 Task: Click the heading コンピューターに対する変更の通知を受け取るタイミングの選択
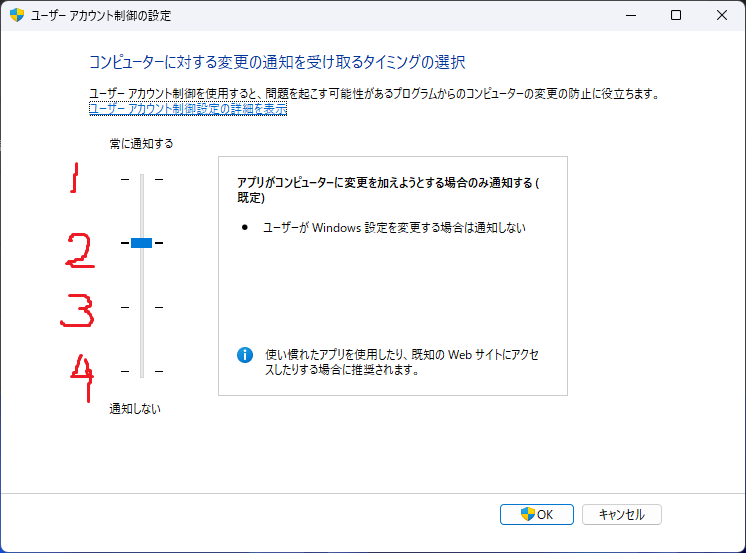pyautogui.click(x=277, y=62)
